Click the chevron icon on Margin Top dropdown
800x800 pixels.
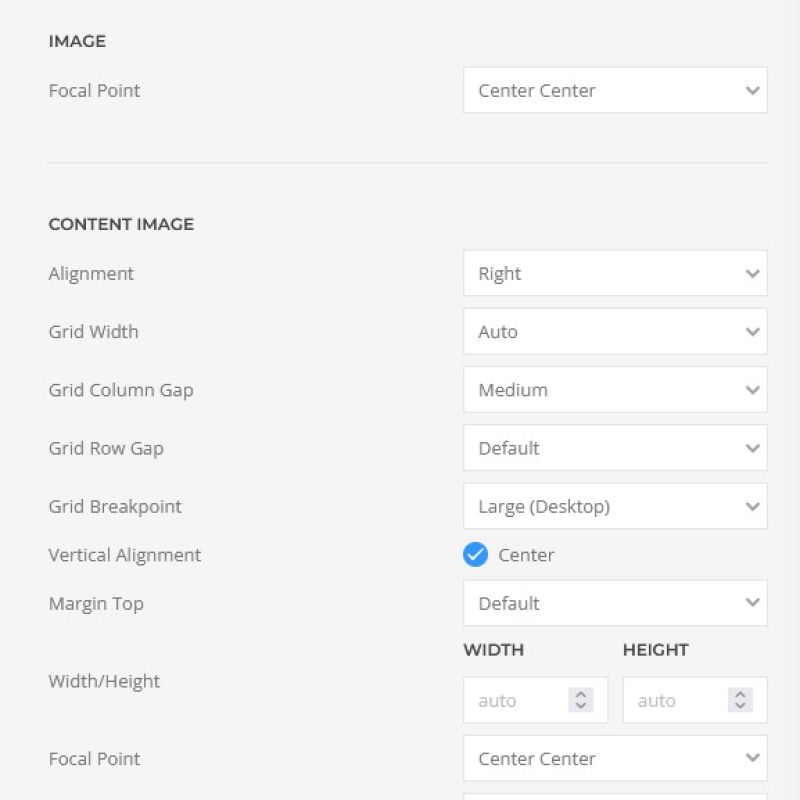point(753,603)
